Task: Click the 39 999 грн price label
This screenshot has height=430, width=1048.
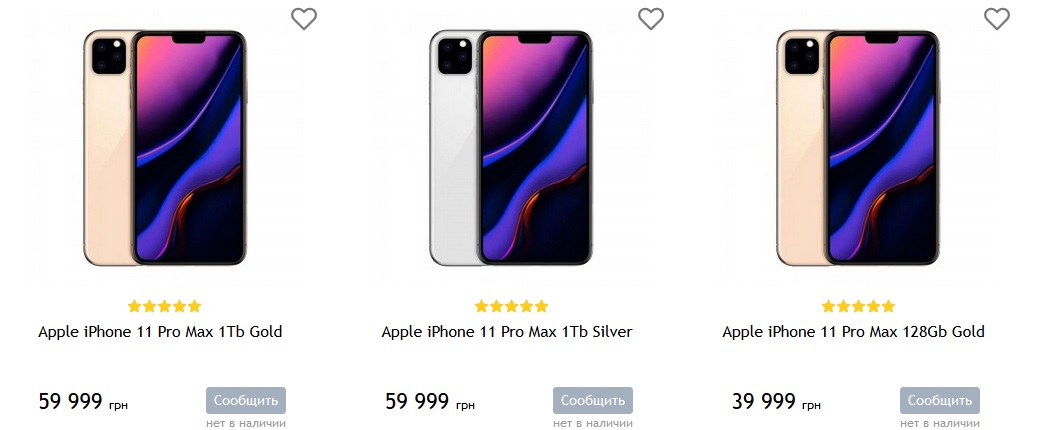Action: [776, 402]
